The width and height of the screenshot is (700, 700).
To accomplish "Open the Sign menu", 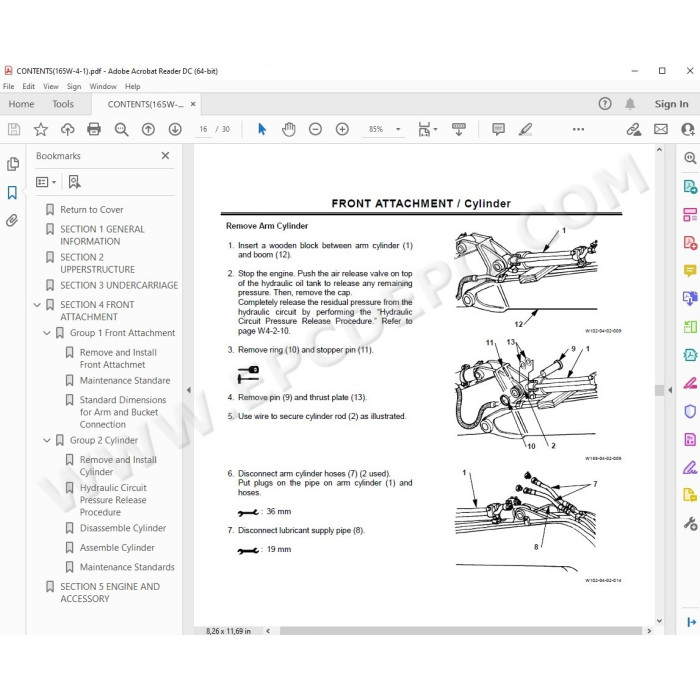I will click(74, 87).
